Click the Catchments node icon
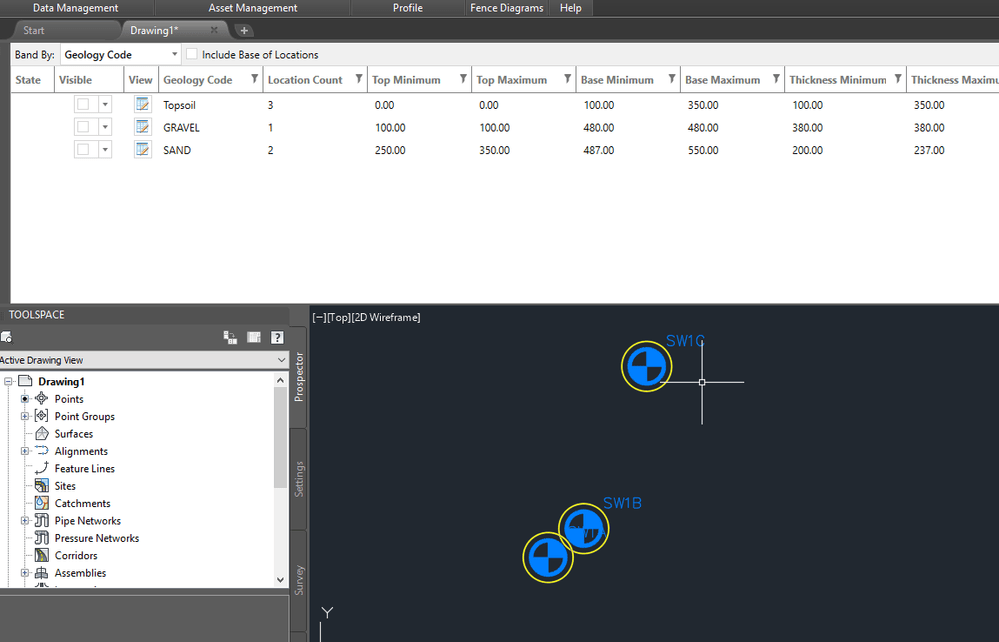Screen dimensions: 999x642 (x=41, y=503)
